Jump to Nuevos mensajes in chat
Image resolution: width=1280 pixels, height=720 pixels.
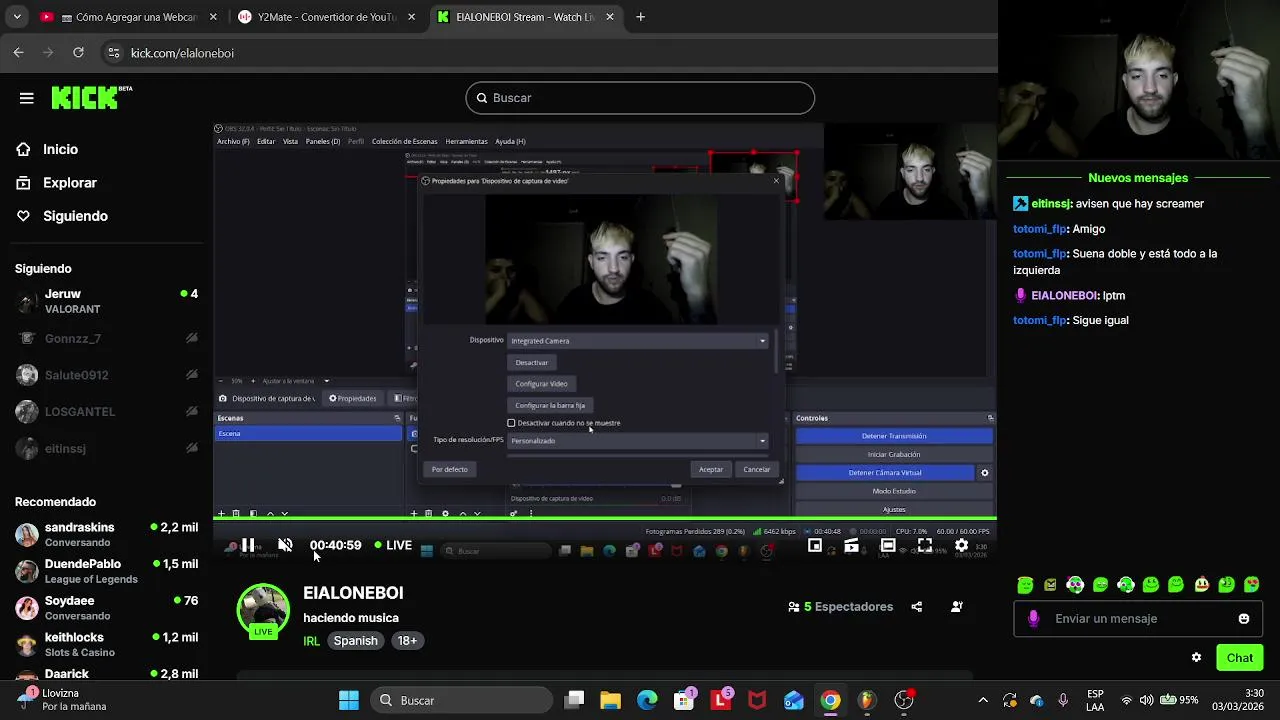(x=1138, y=178)
